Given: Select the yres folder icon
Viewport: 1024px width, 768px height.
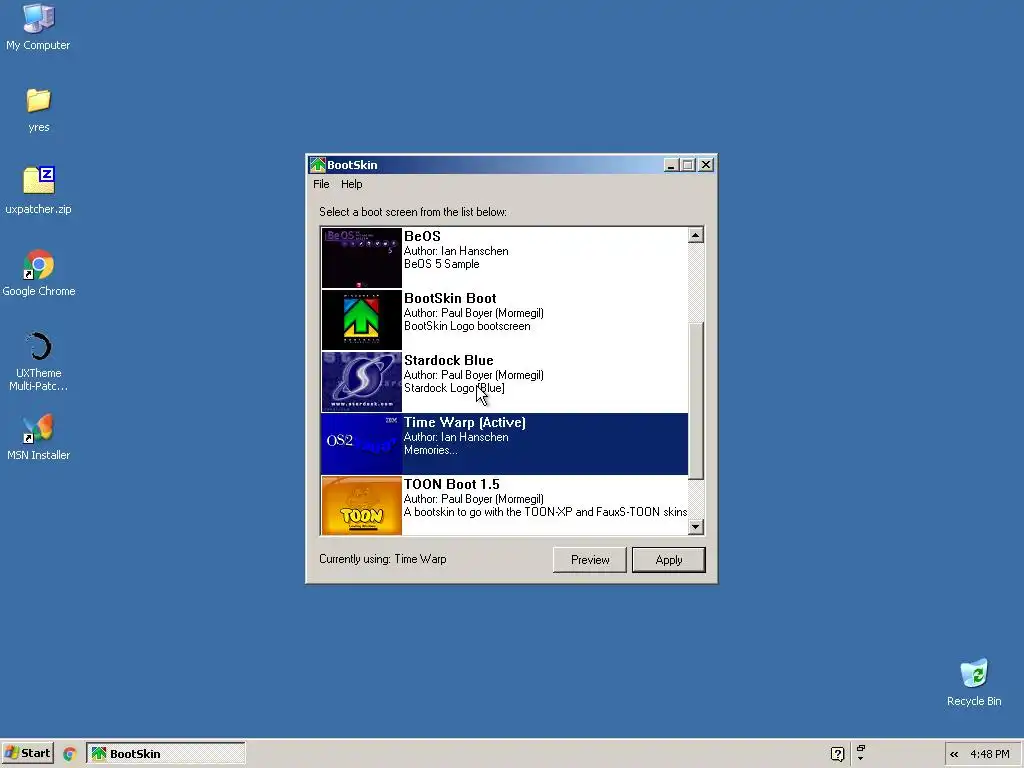Looking at the screenshot, I should coord(39,101).
